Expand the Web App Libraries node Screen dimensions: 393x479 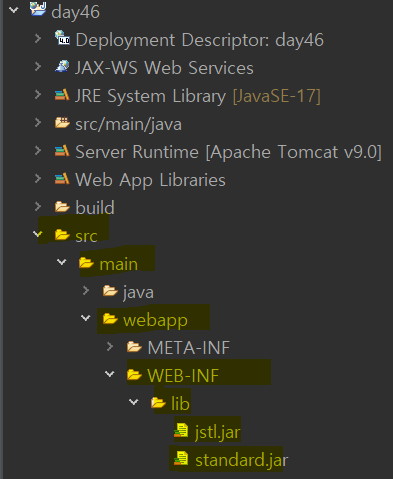point(38,178)
